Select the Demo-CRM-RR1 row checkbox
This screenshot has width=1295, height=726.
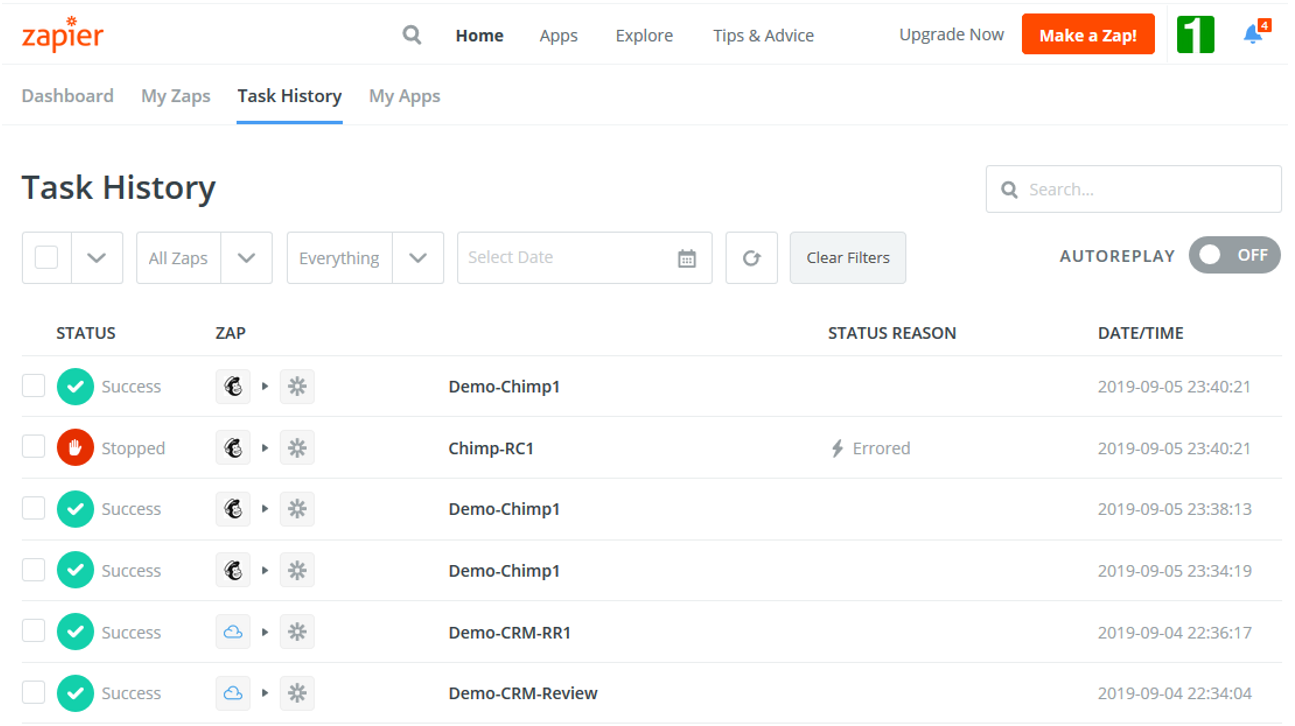point(34,631)
